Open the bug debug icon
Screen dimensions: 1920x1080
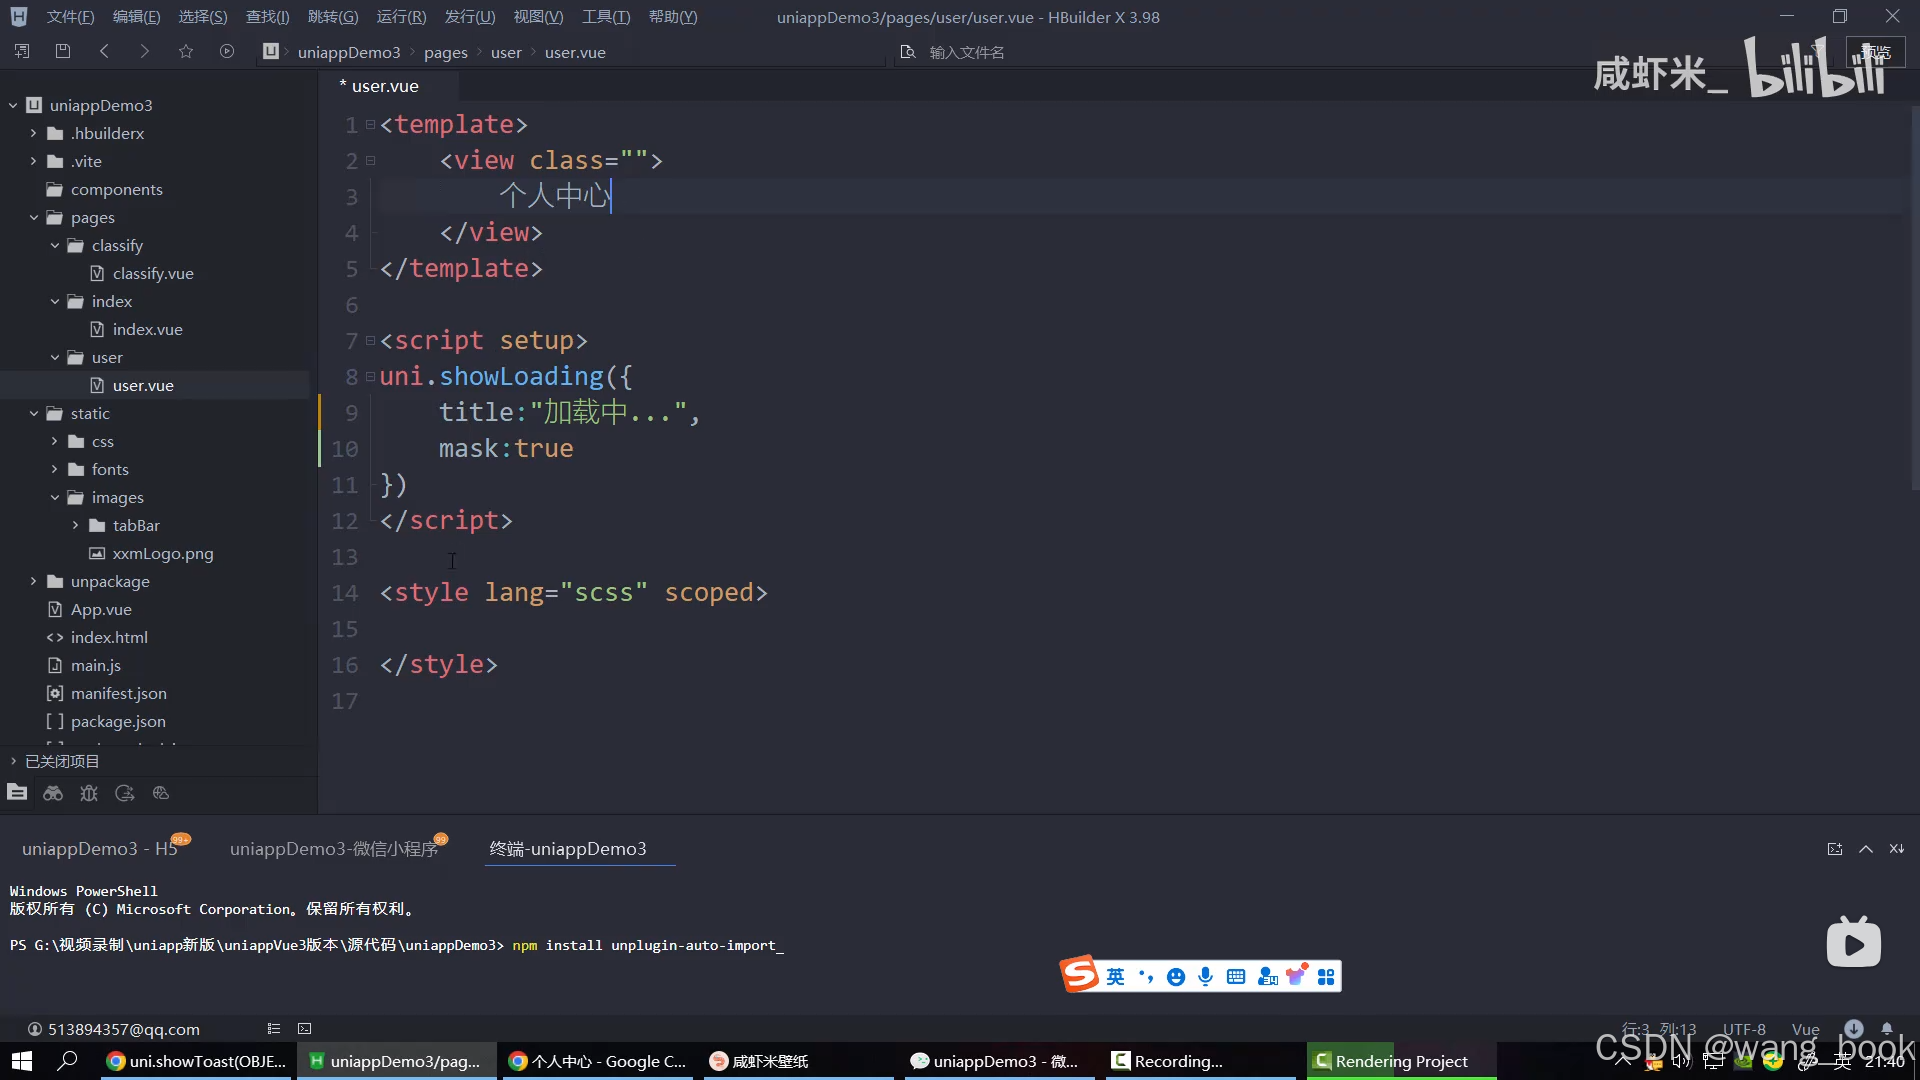click(89, 793)
